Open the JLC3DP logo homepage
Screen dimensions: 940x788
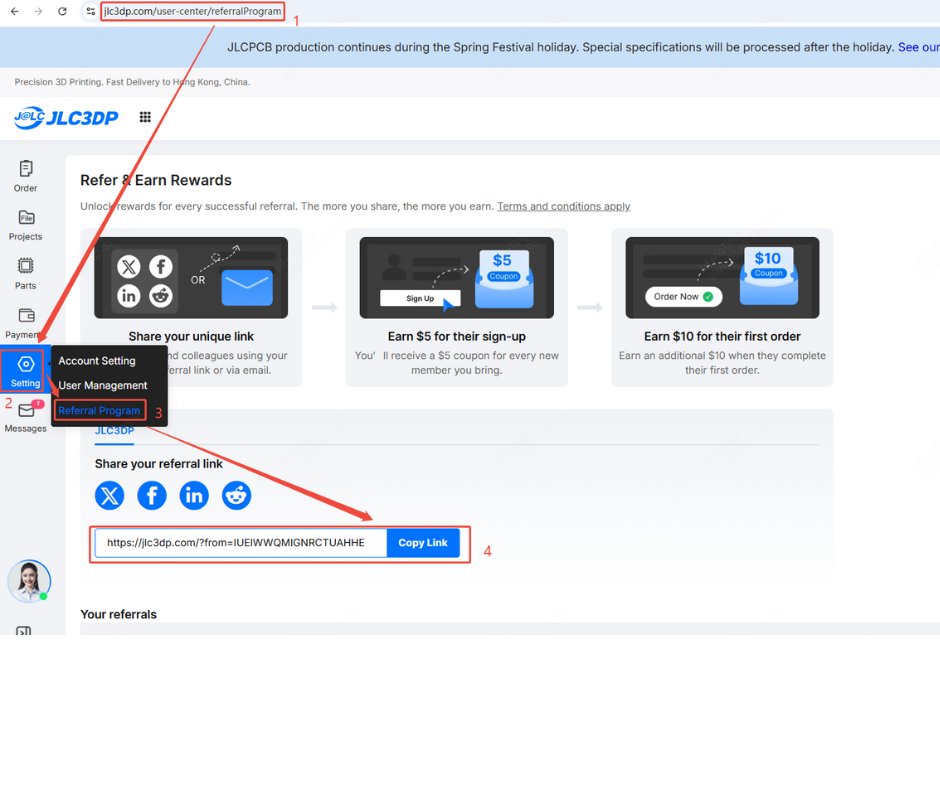point(67,118)
